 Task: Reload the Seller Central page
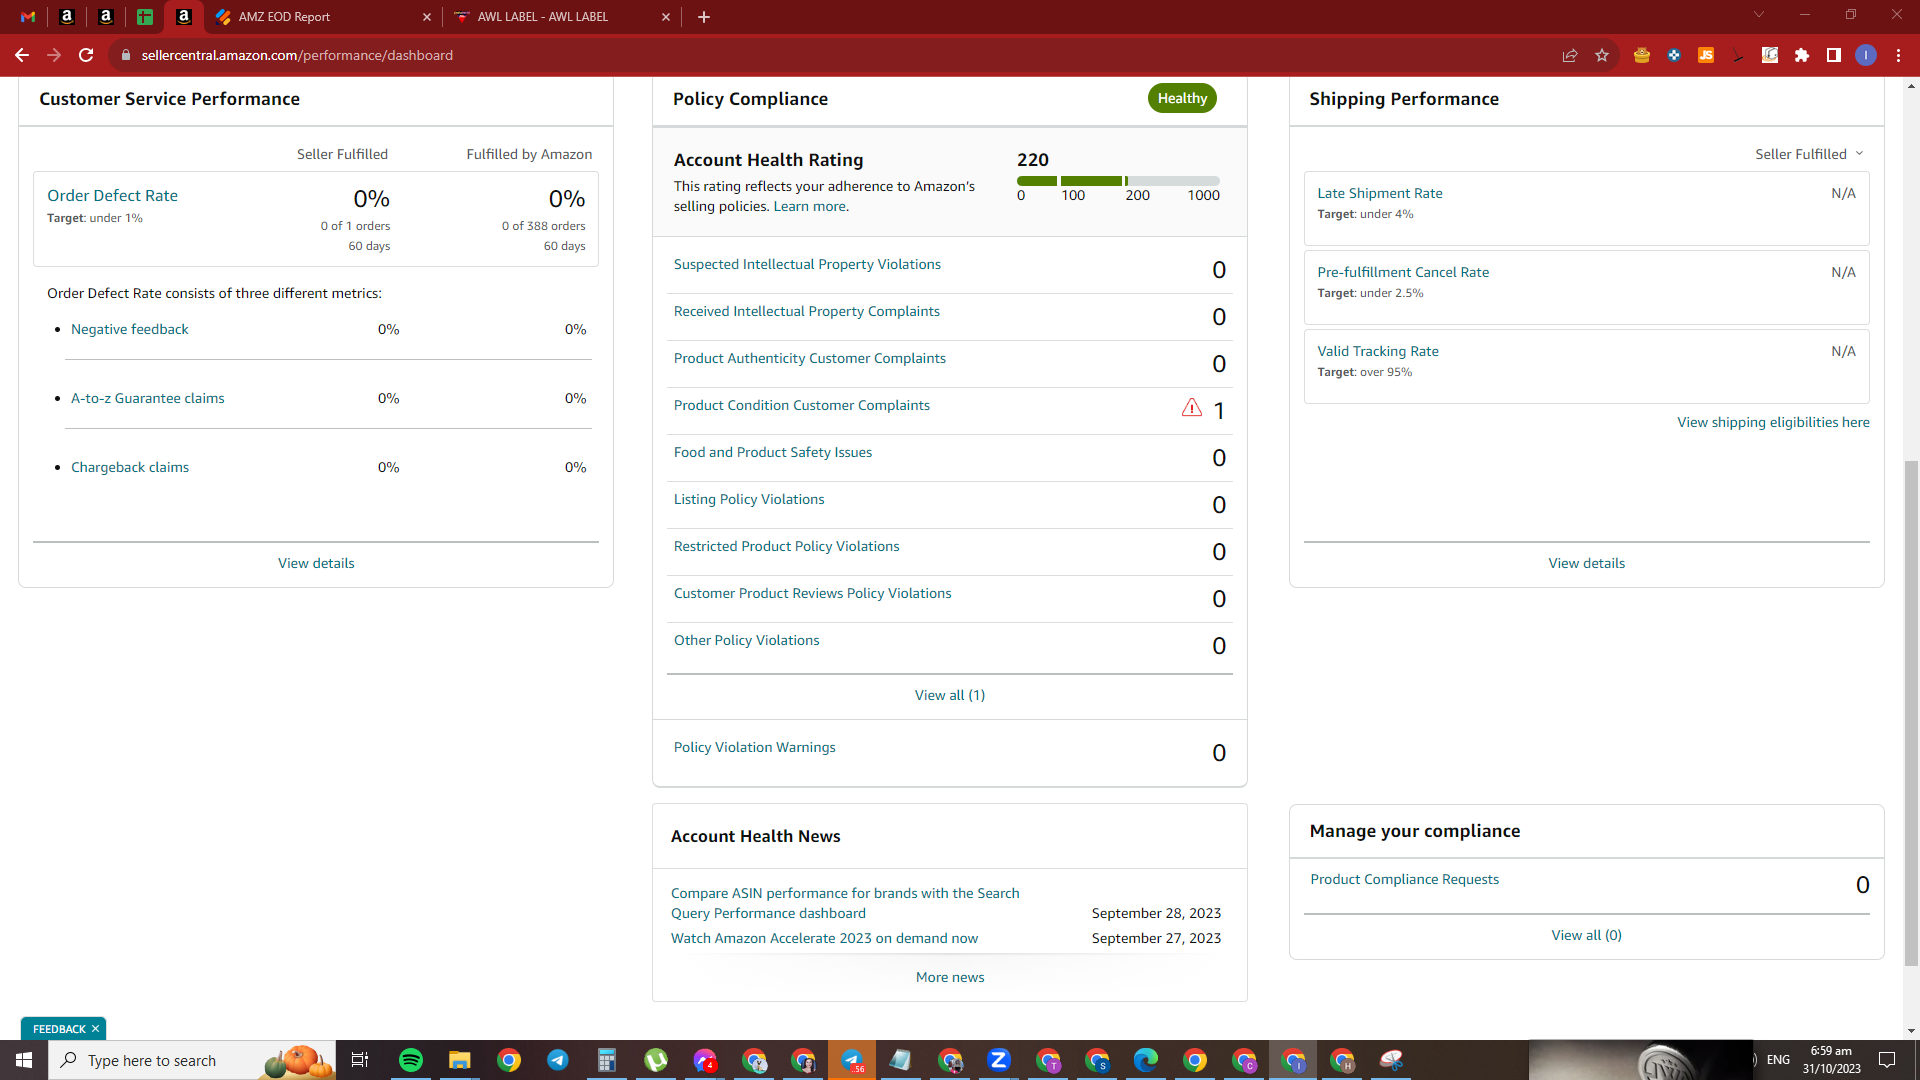tap(86, 55)
